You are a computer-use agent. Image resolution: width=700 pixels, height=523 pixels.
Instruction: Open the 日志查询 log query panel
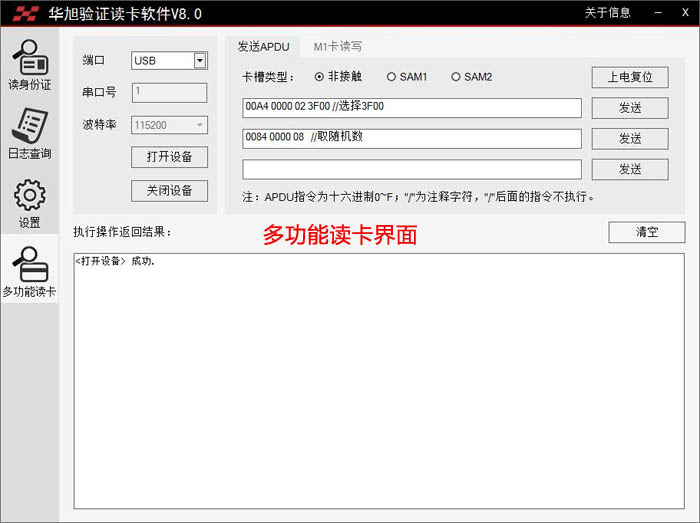point(29,133)
